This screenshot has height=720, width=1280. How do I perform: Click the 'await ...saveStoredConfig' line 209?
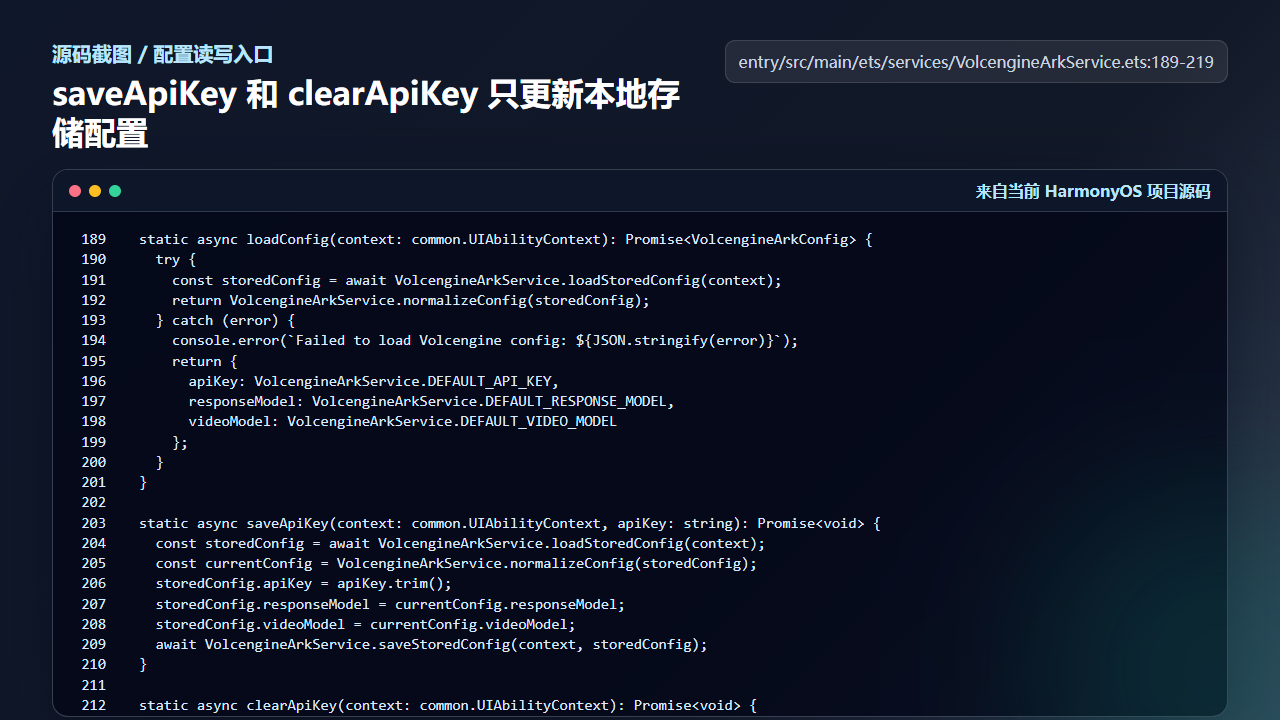click(x=431, y=644)
